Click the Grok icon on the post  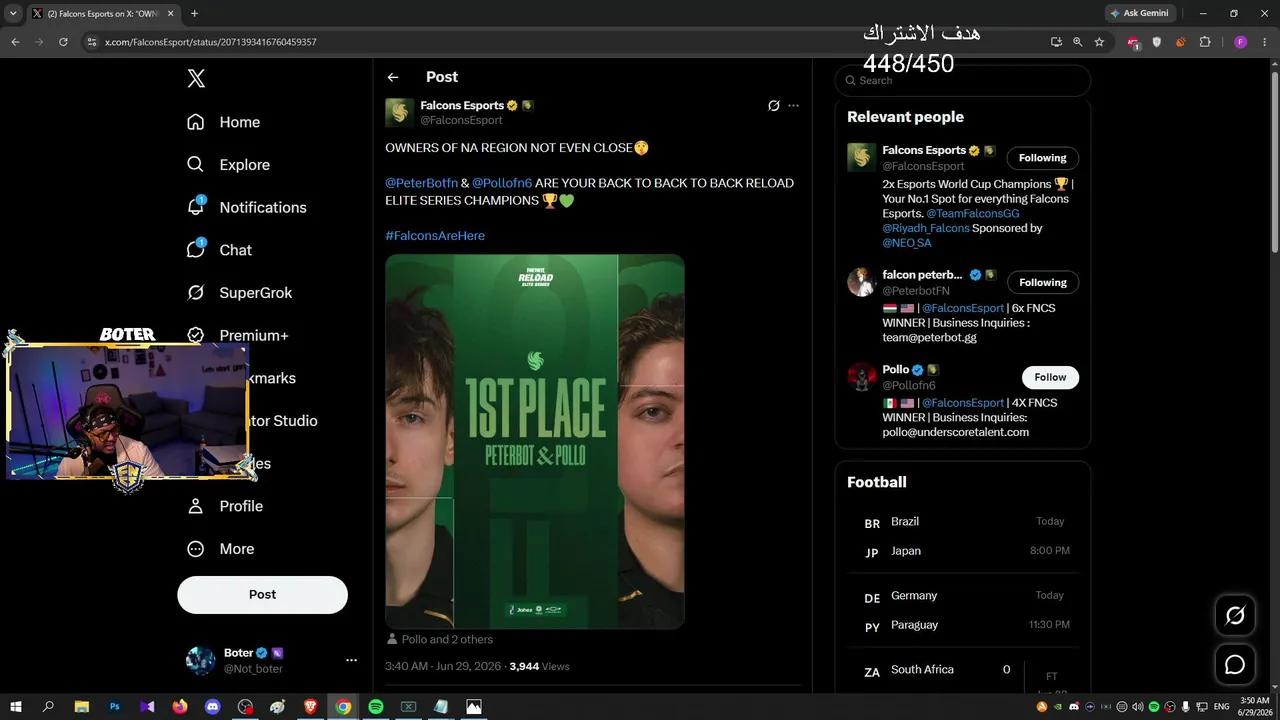(x=773, y=105)
